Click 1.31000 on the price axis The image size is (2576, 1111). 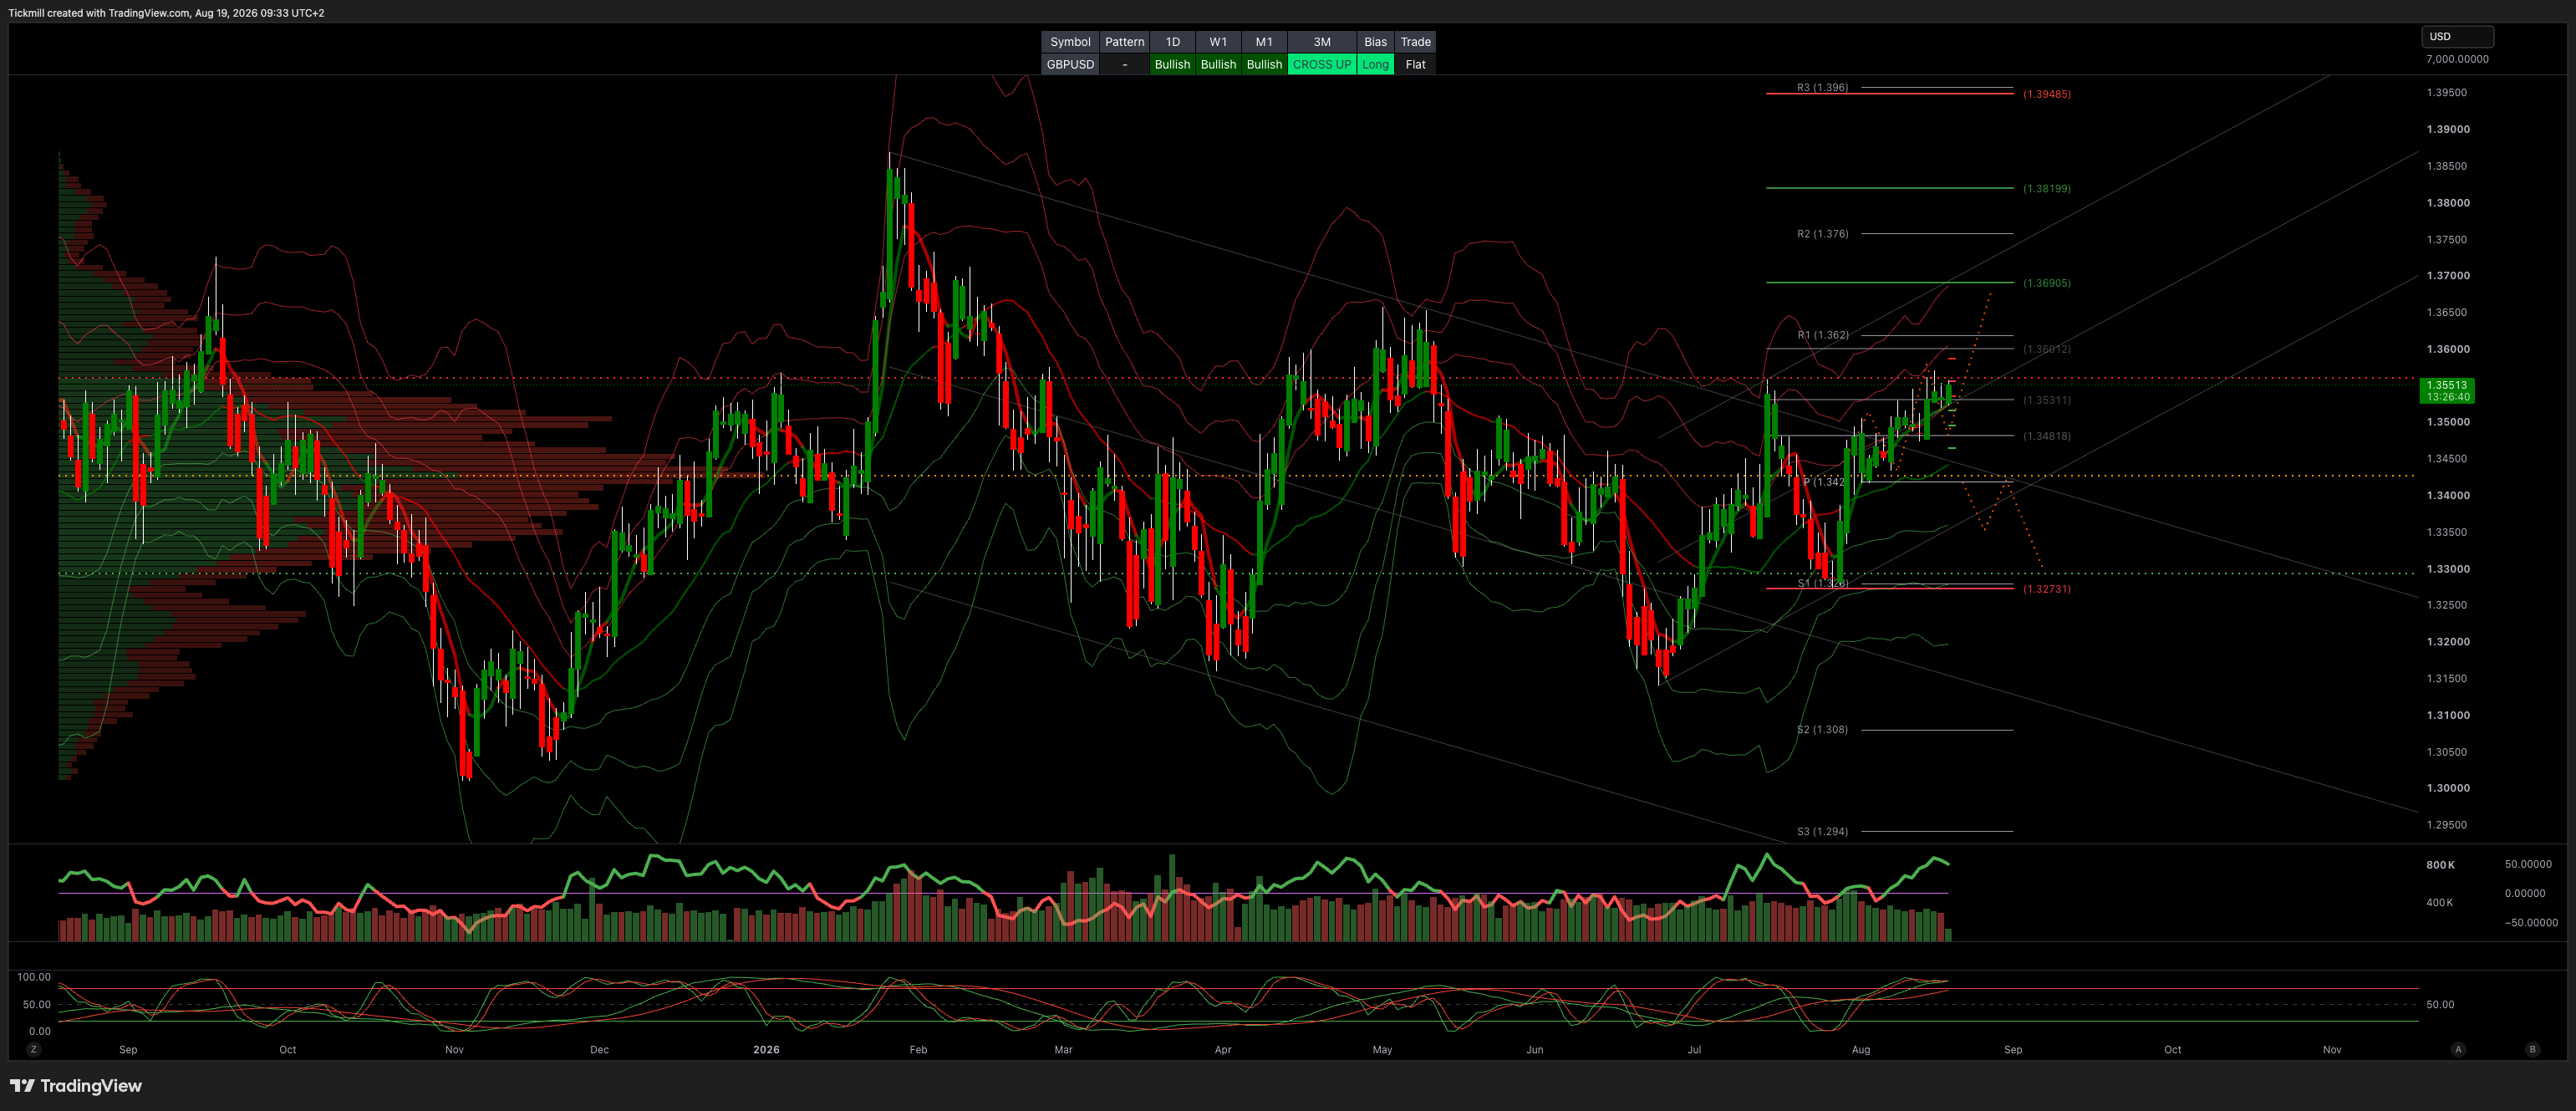click(2448, 715)
